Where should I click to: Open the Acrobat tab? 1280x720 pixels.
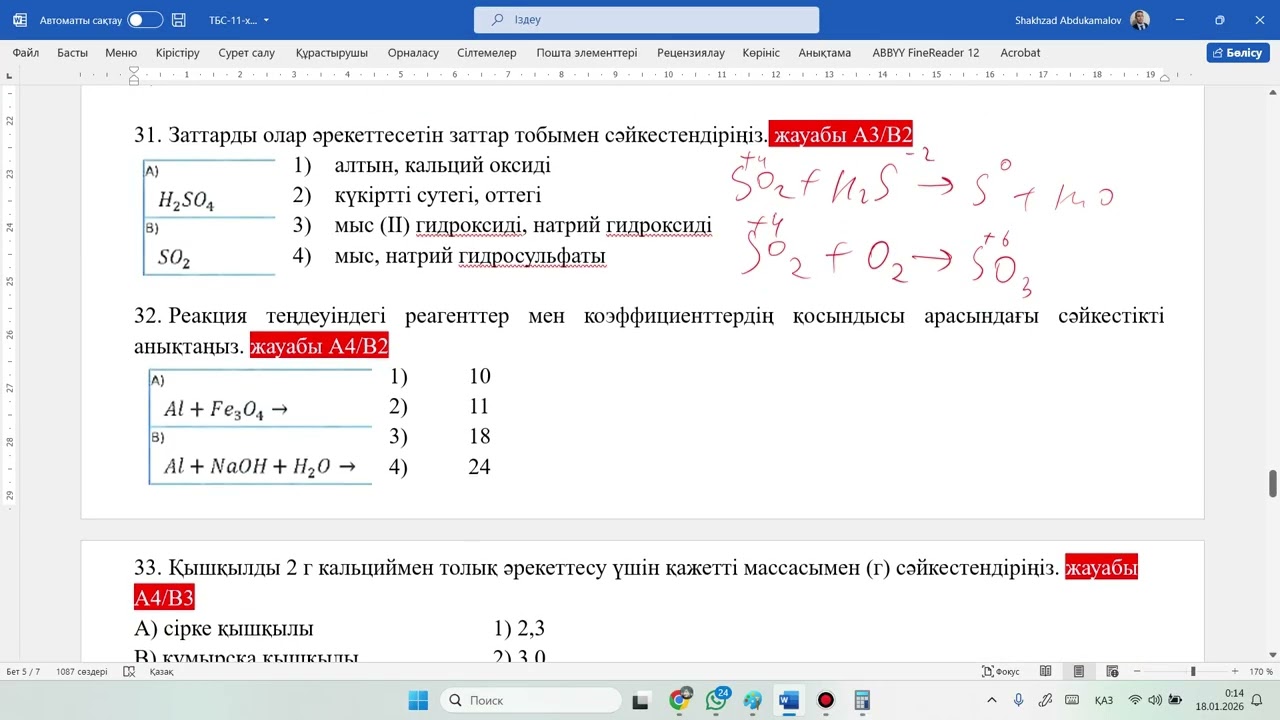tap(1021, 53)
